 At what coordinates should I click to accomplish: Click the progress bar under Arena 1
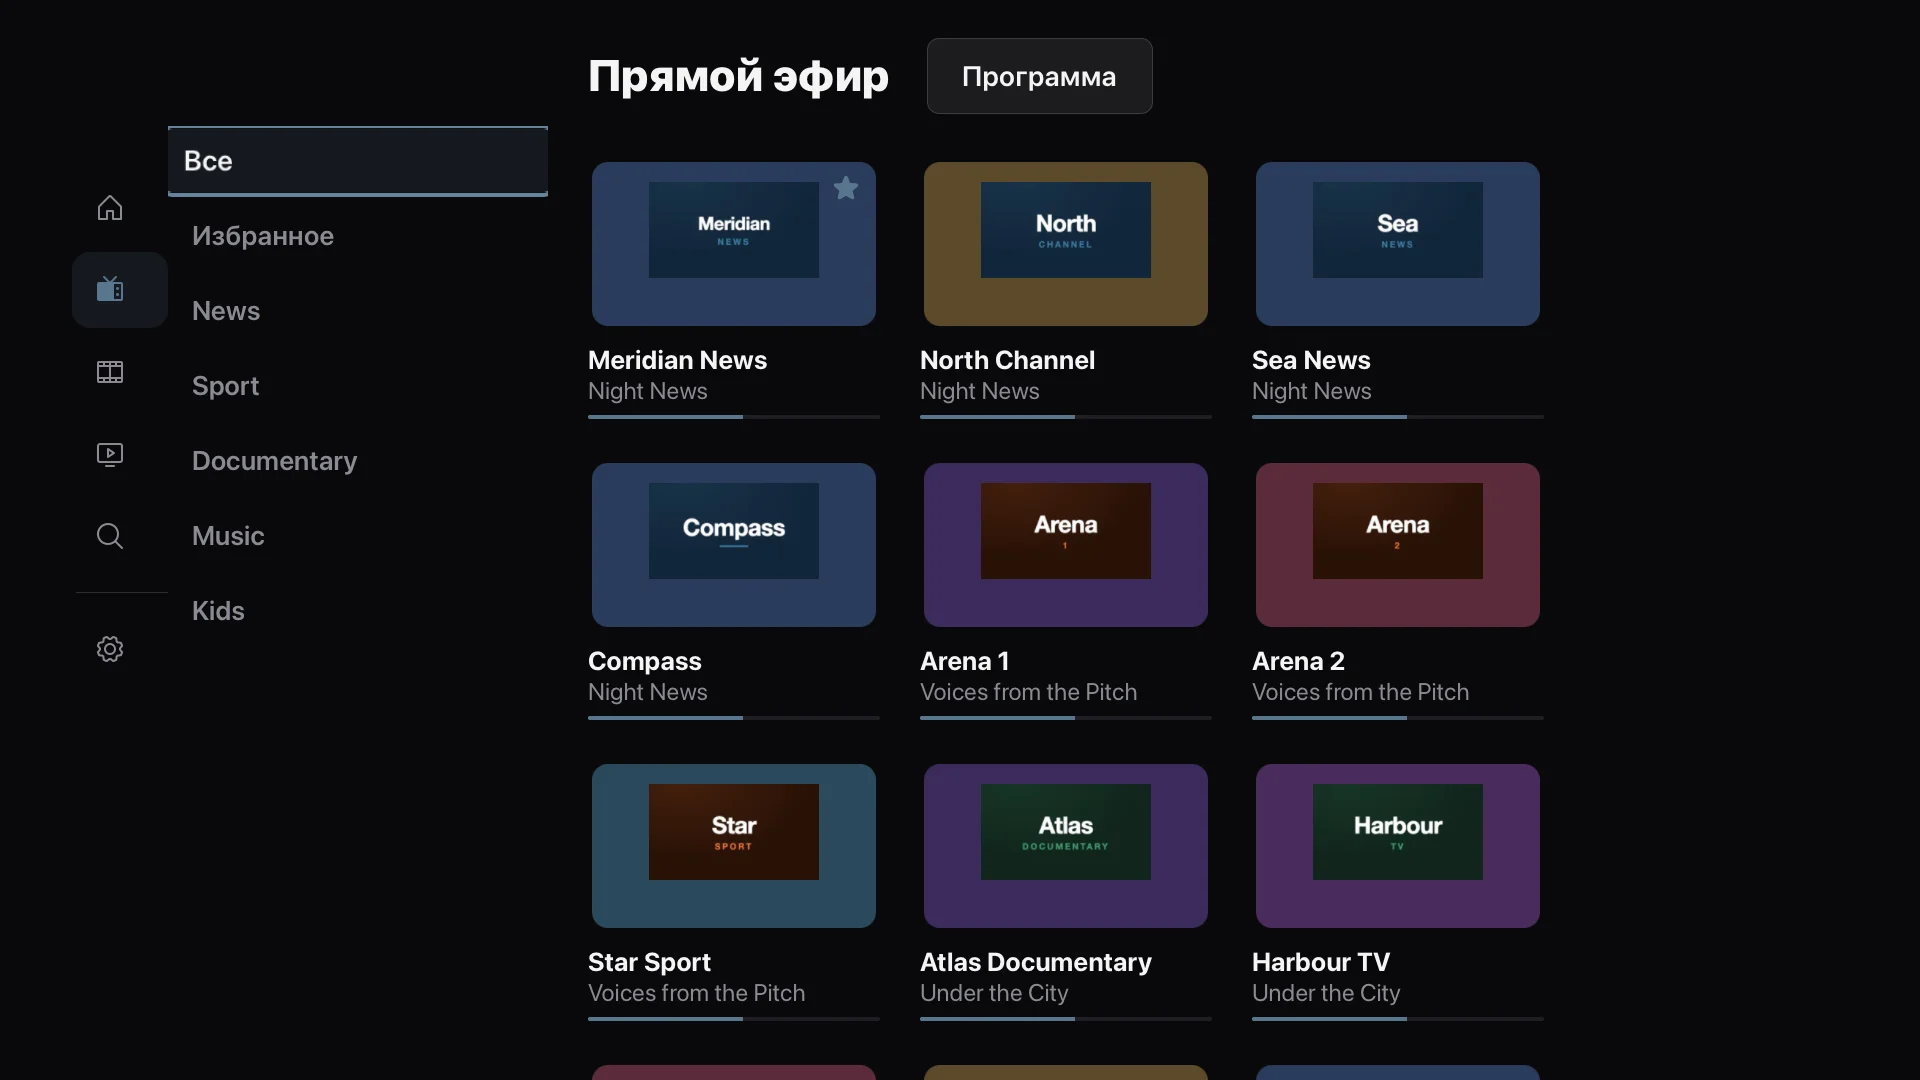1066,718
